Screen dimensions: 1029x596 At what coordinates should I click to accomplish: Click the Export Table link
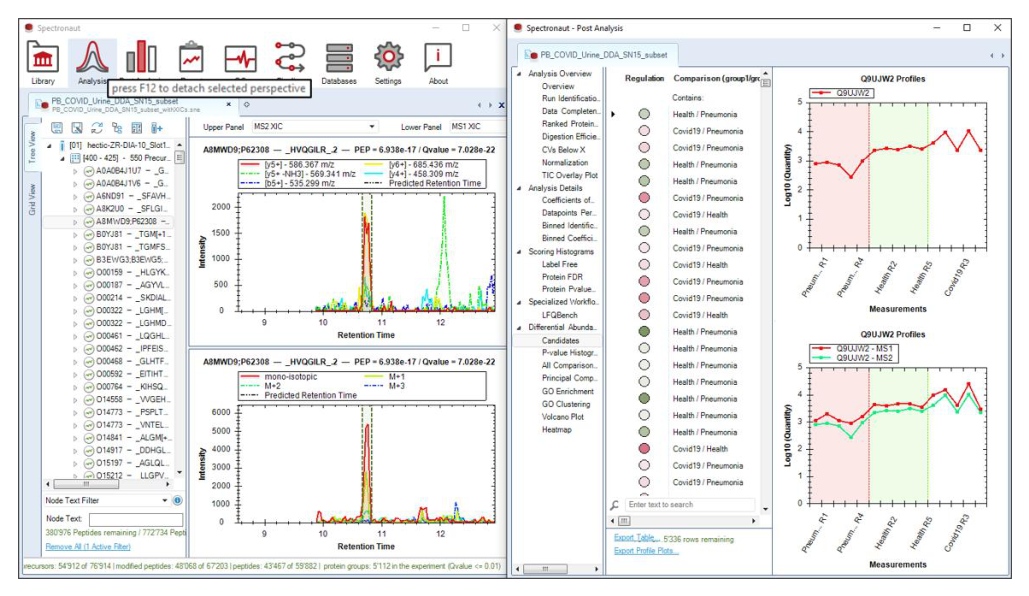click(637, 538)
